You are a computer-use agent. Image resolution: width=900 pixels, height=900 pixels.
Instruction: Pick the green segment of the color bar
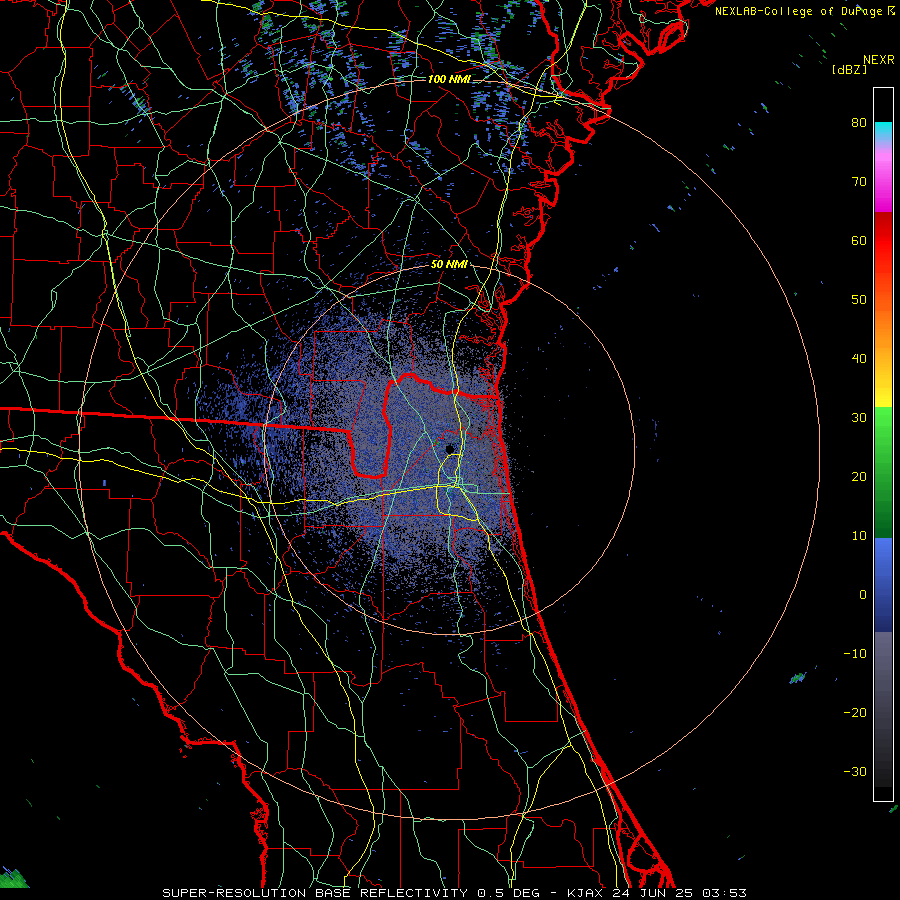click(883, 472)
